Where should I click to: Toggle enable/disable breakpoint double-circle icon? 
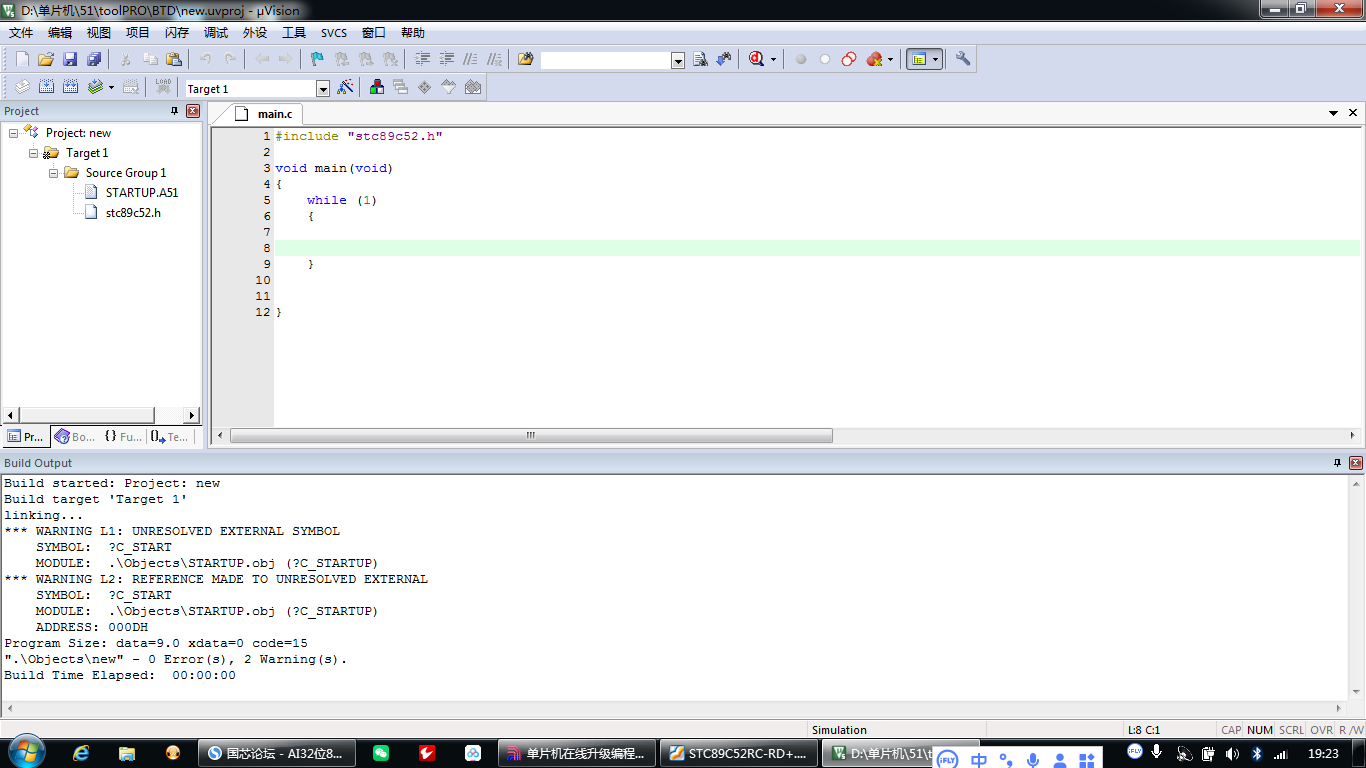pyautogui.click(x=849, y=60)
